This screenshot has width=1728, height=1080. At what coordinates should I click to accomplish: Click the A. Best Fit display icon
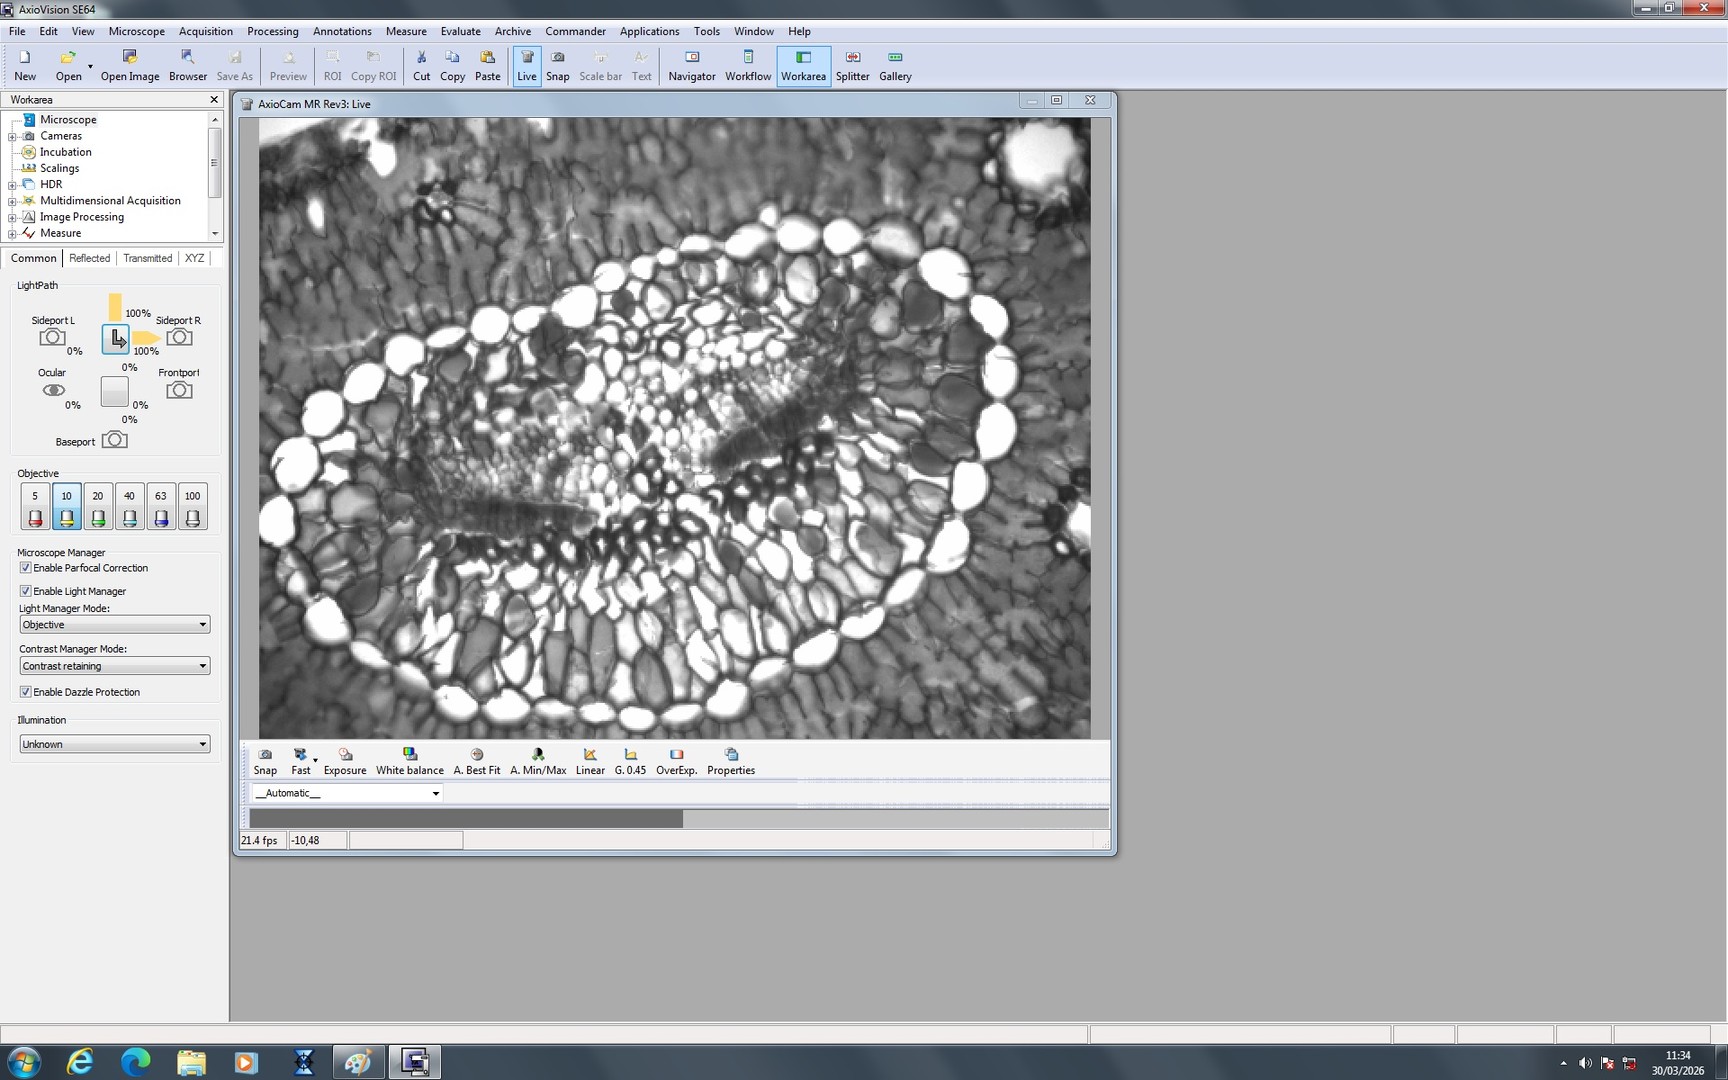click(x=476, y=760)
